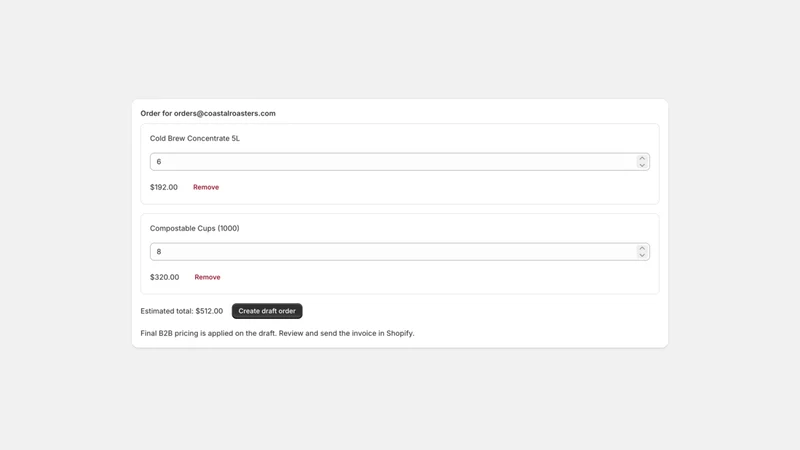This screenshot has height=450, width=800.
Task: Click the Cold Brew Concentrate 5L label
Action: click(x=194, y=138)
